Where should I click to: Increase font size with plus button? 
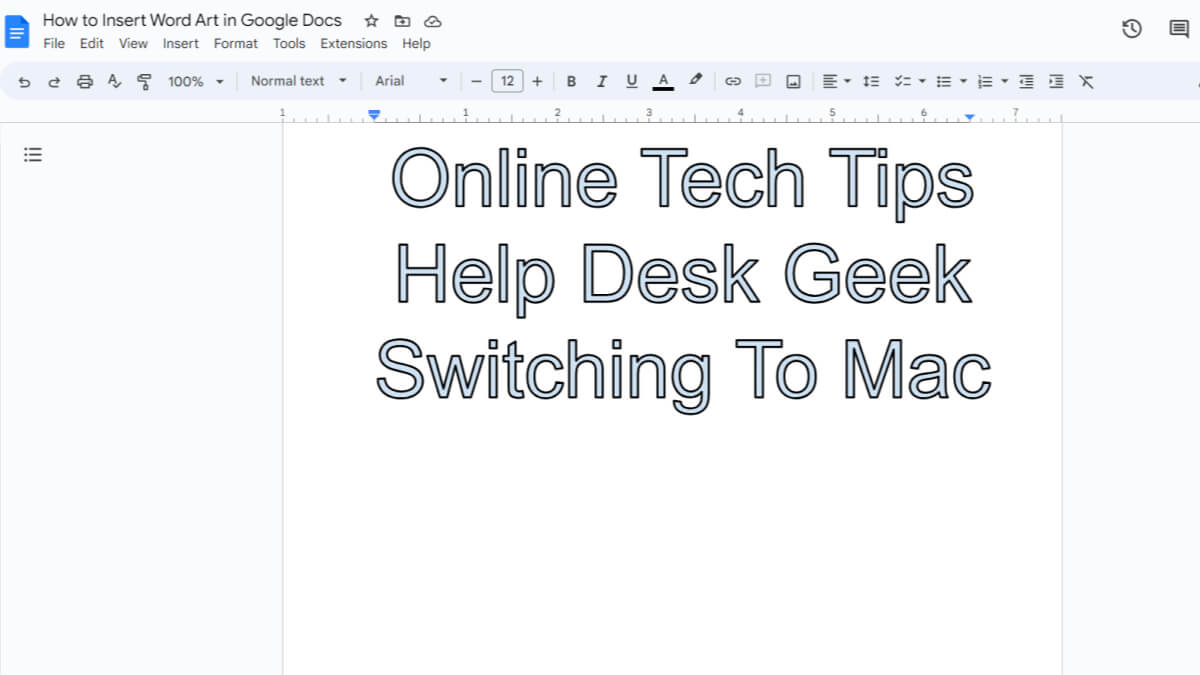pyautogui.click(x=537, y=81)
